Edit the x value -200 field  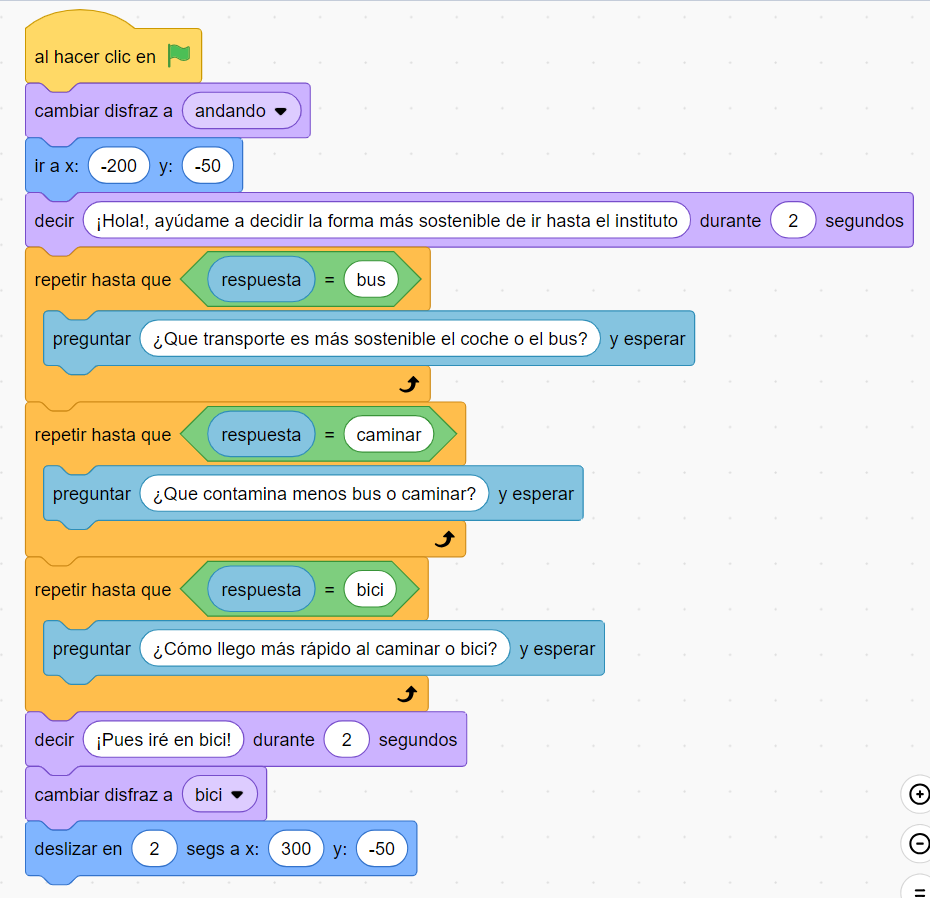(x=119, y=166)
